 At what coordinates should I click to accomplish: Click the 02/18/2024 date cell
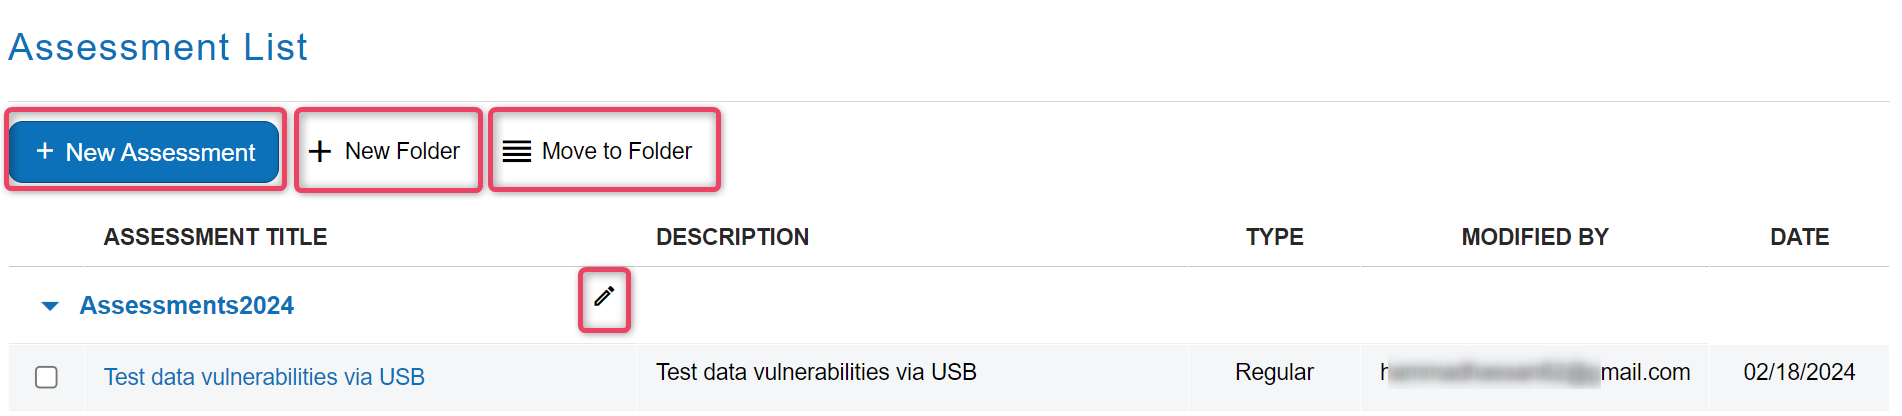click(1799, 372)
